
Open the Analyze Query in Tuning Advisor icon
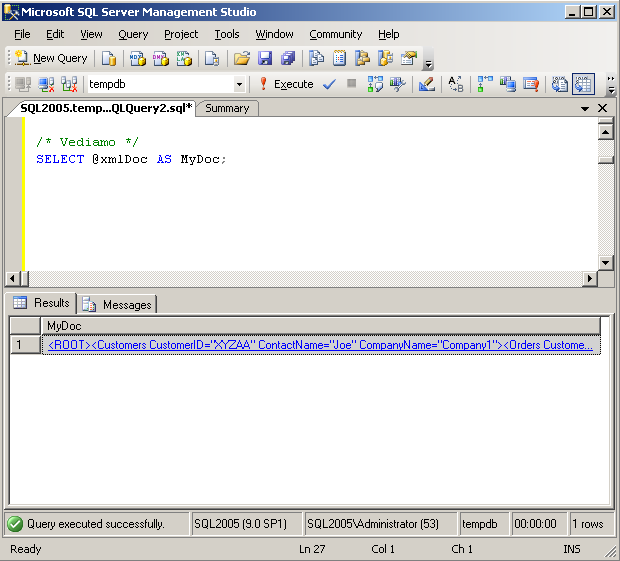pyautogui.click(x=398, y=84)
